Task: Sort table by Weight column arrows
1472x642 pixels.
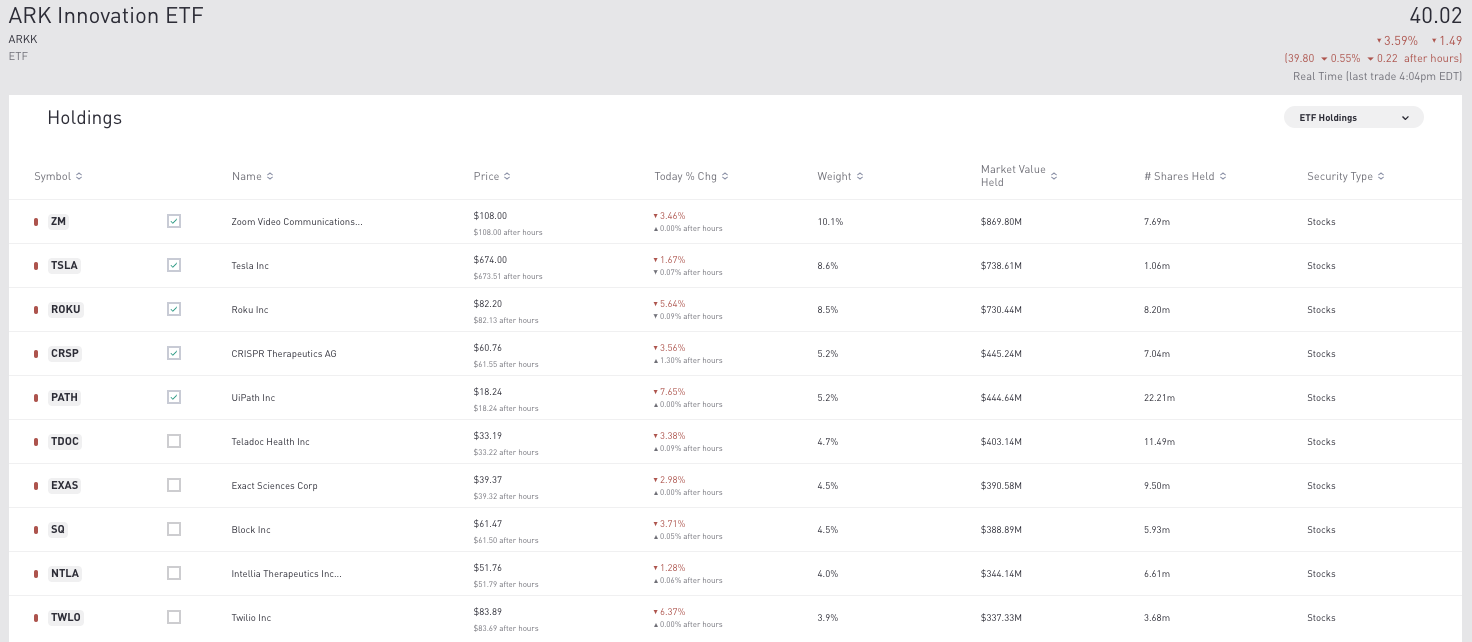Action: point(860,177)
